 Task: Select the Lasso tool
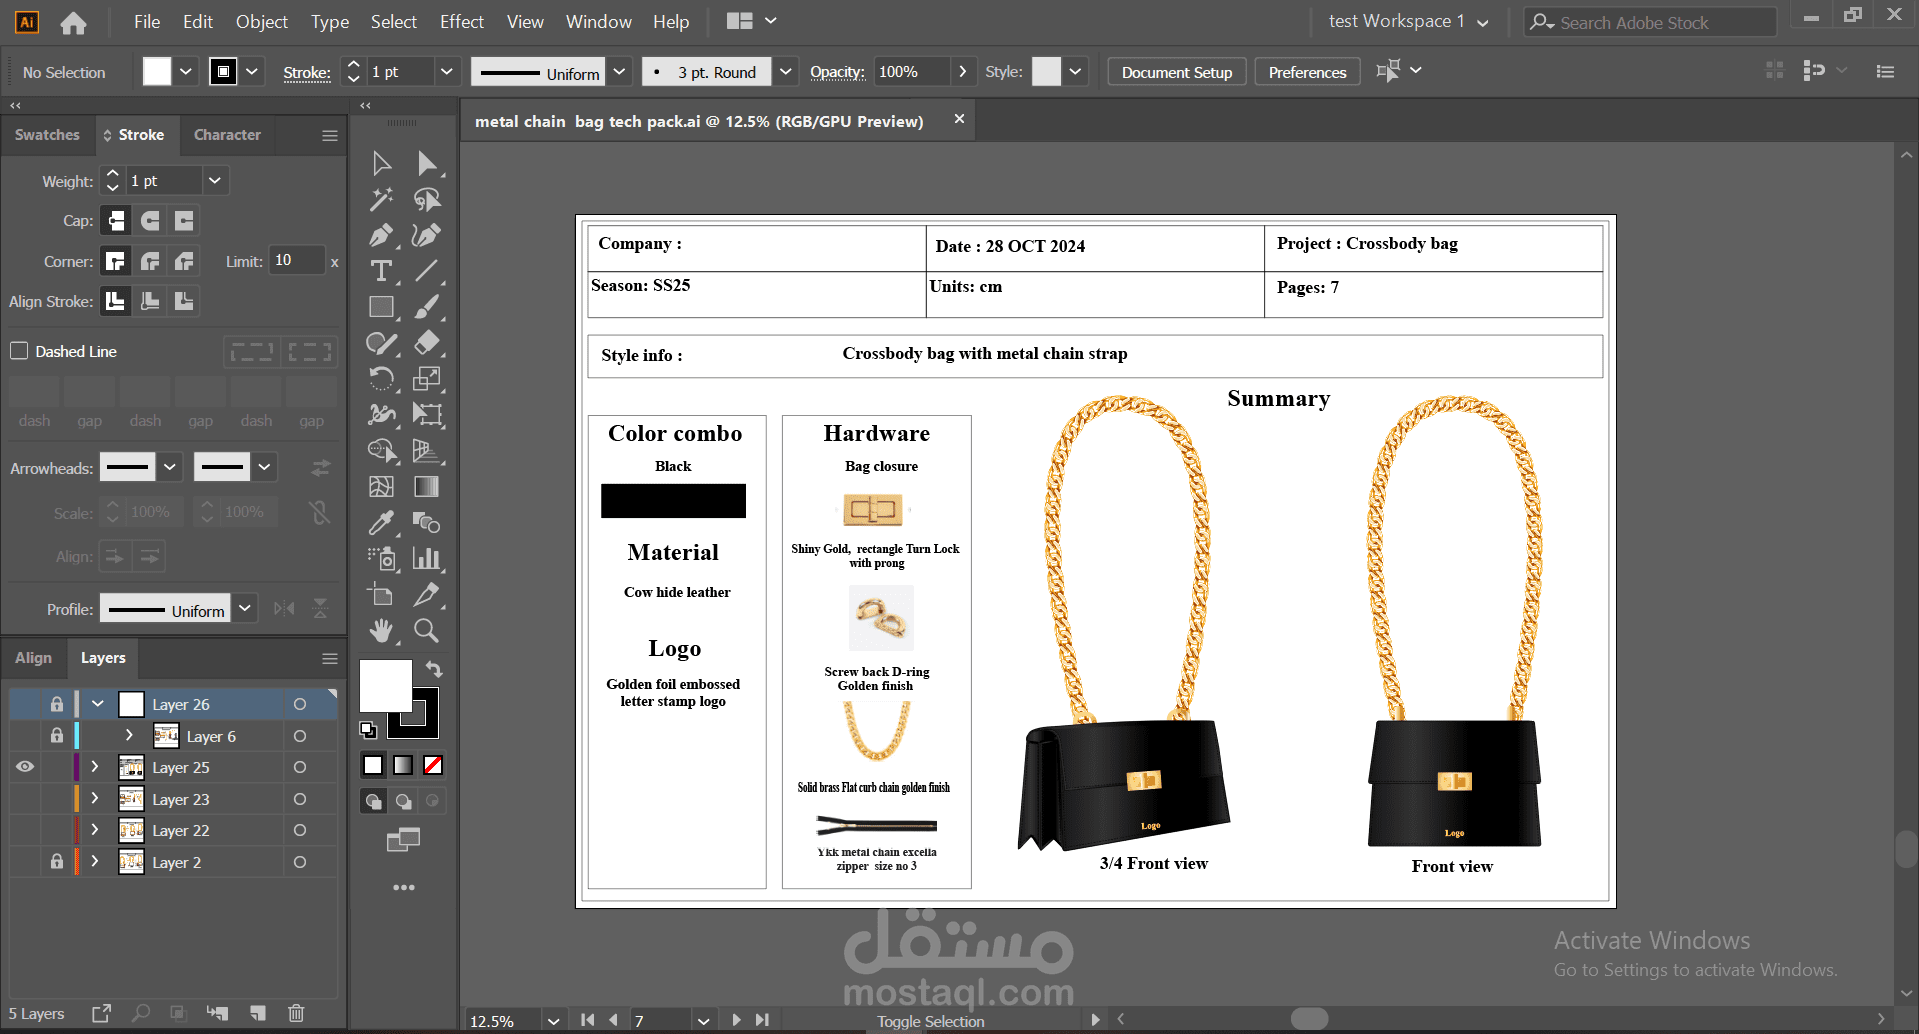point(427,199)
